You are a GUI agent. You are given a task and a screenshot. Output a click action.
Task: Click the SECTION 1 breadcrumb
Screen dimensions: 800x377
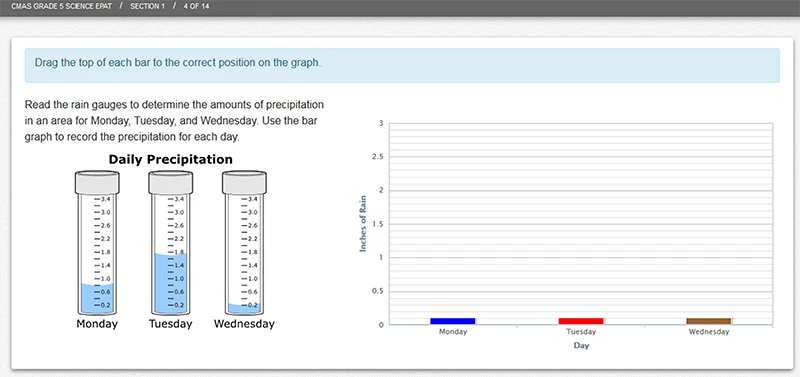point(147,7)
